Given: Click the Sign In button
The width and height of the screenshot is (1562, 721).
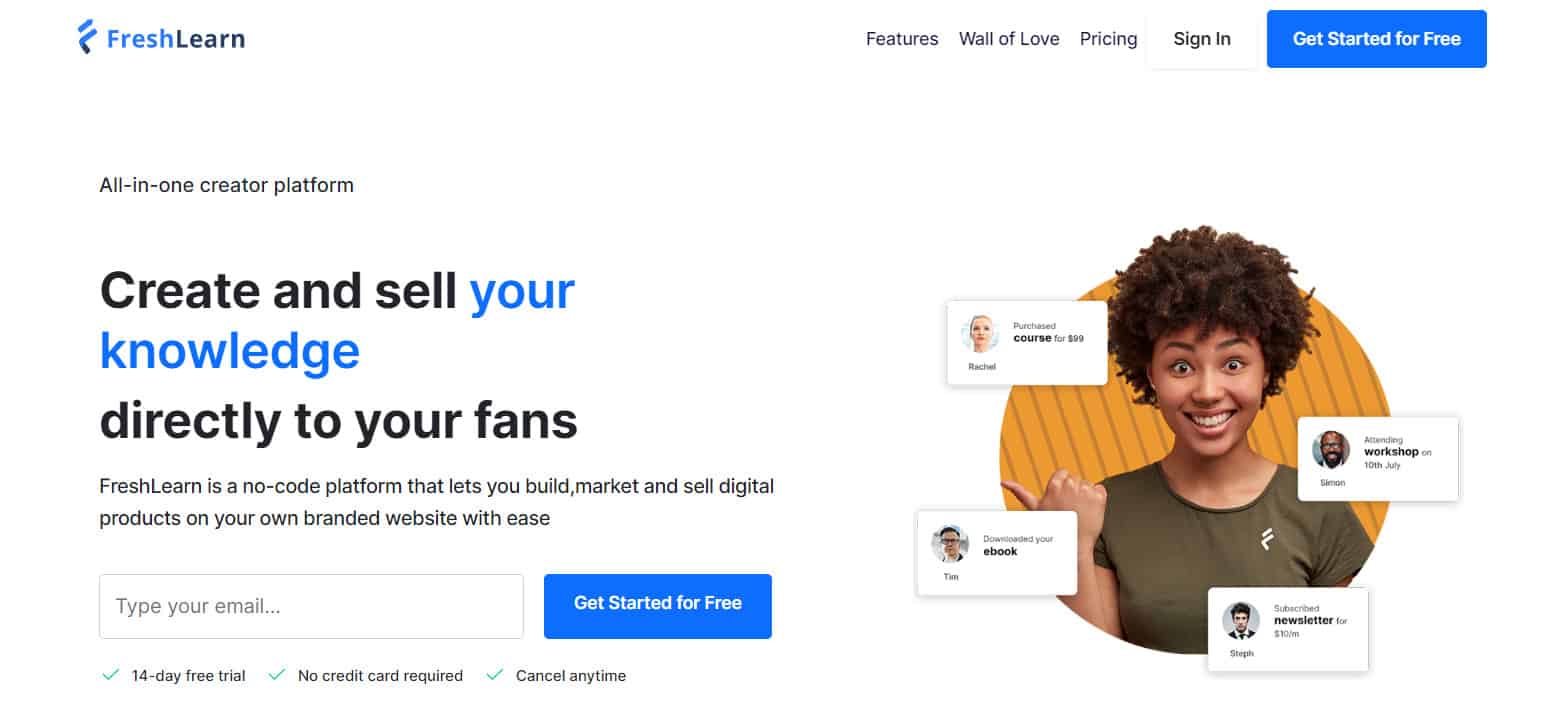Looking at the screenshot, I should pos(1202,39).
